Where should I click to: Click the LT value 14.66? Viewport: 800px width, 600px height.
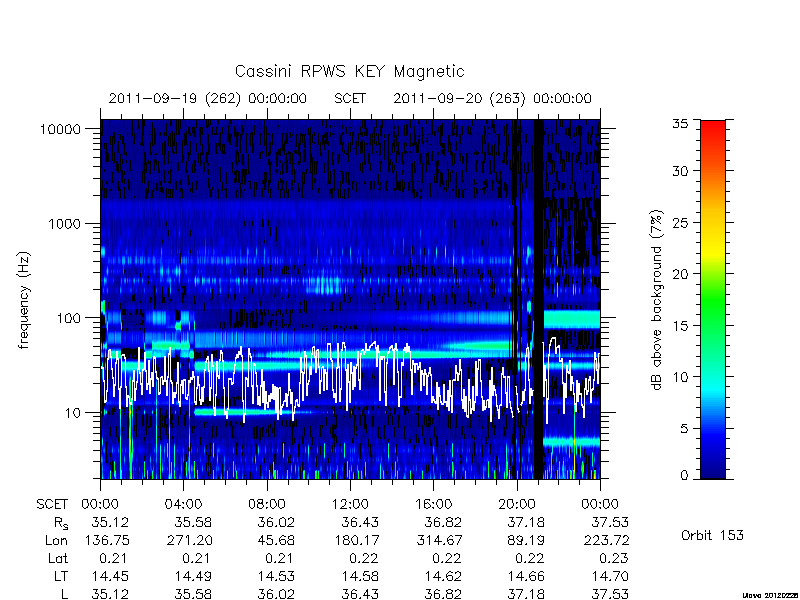click(x=526, y=576)
